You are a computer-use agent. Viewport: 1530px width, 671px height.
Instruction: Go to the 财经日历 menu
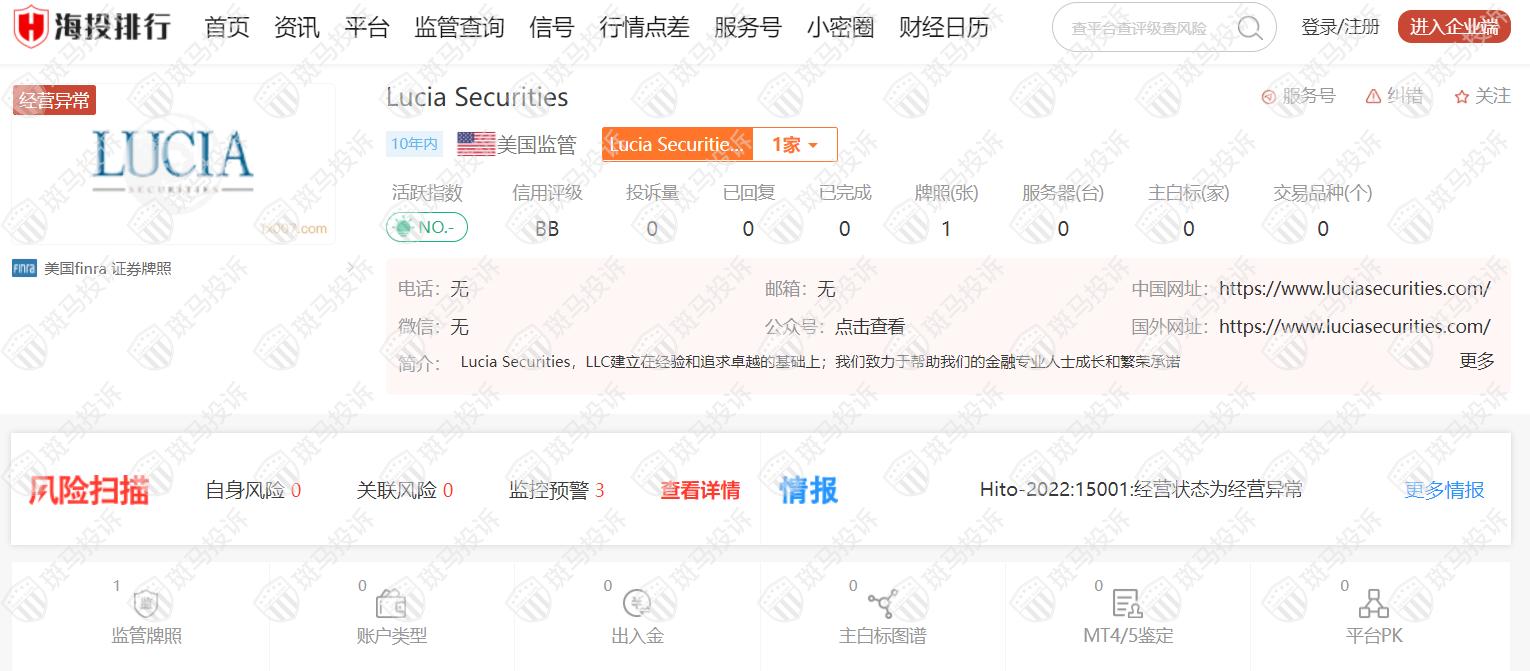944,27
